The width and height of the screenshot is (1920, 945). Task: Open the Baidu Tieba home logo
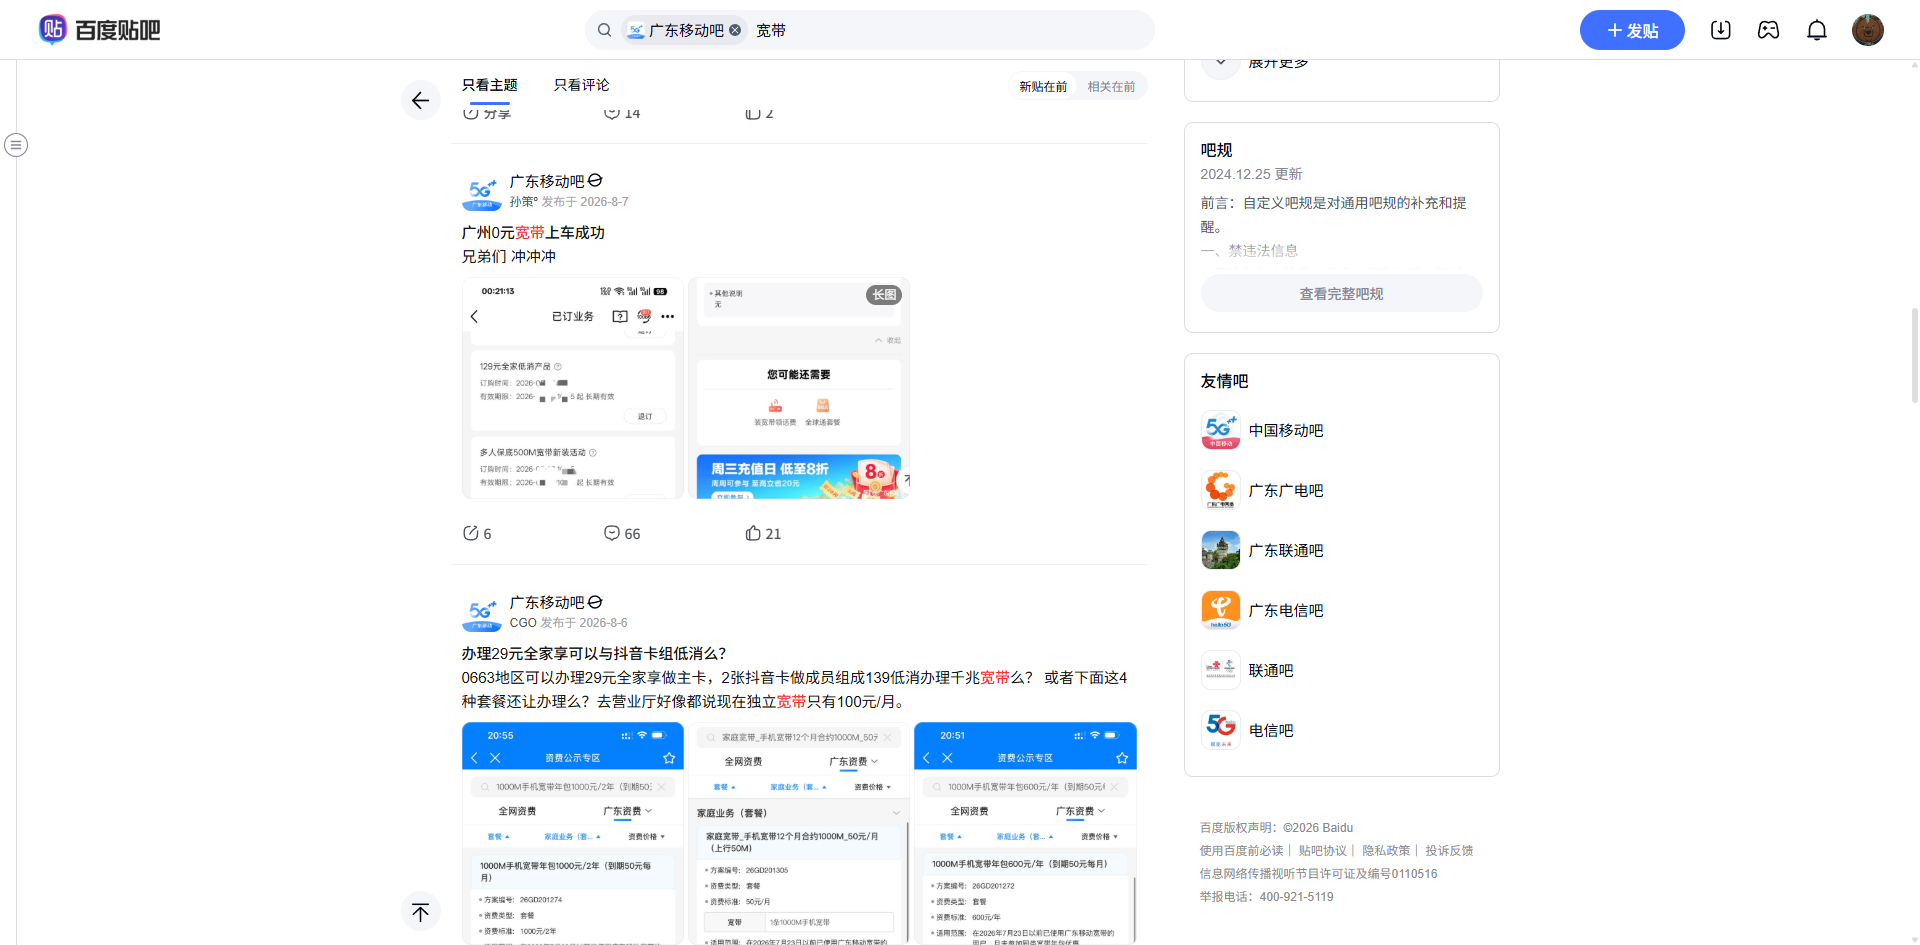(x=99, y=30)
